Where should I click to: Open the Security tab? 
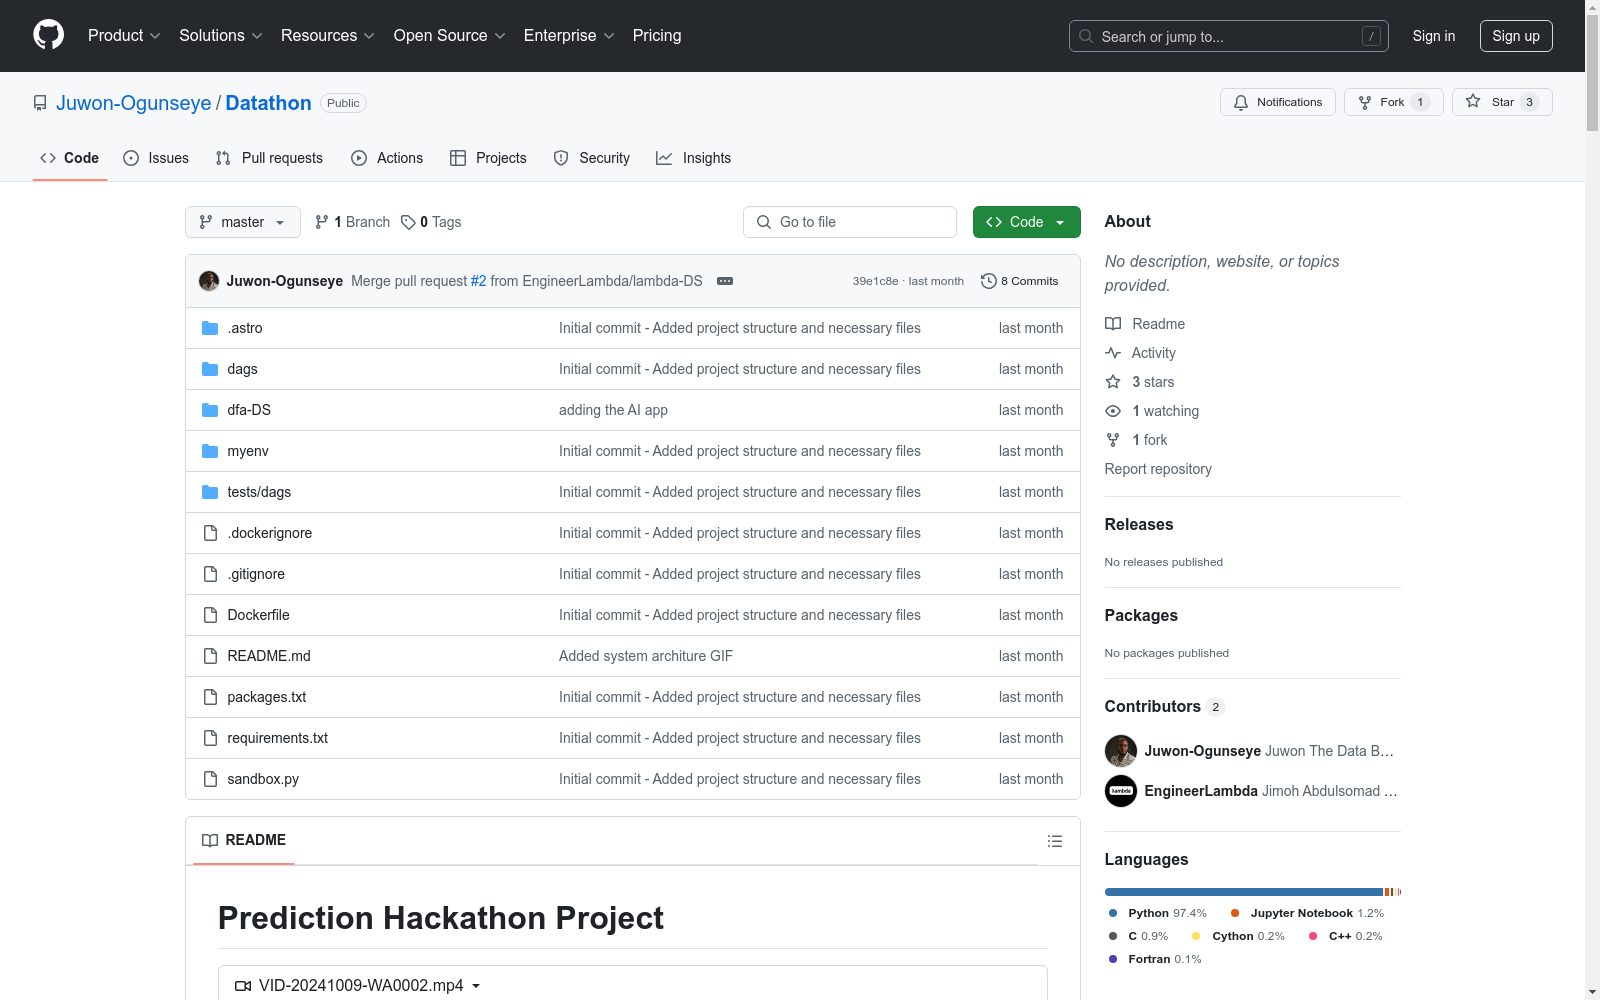pos(592,158)
